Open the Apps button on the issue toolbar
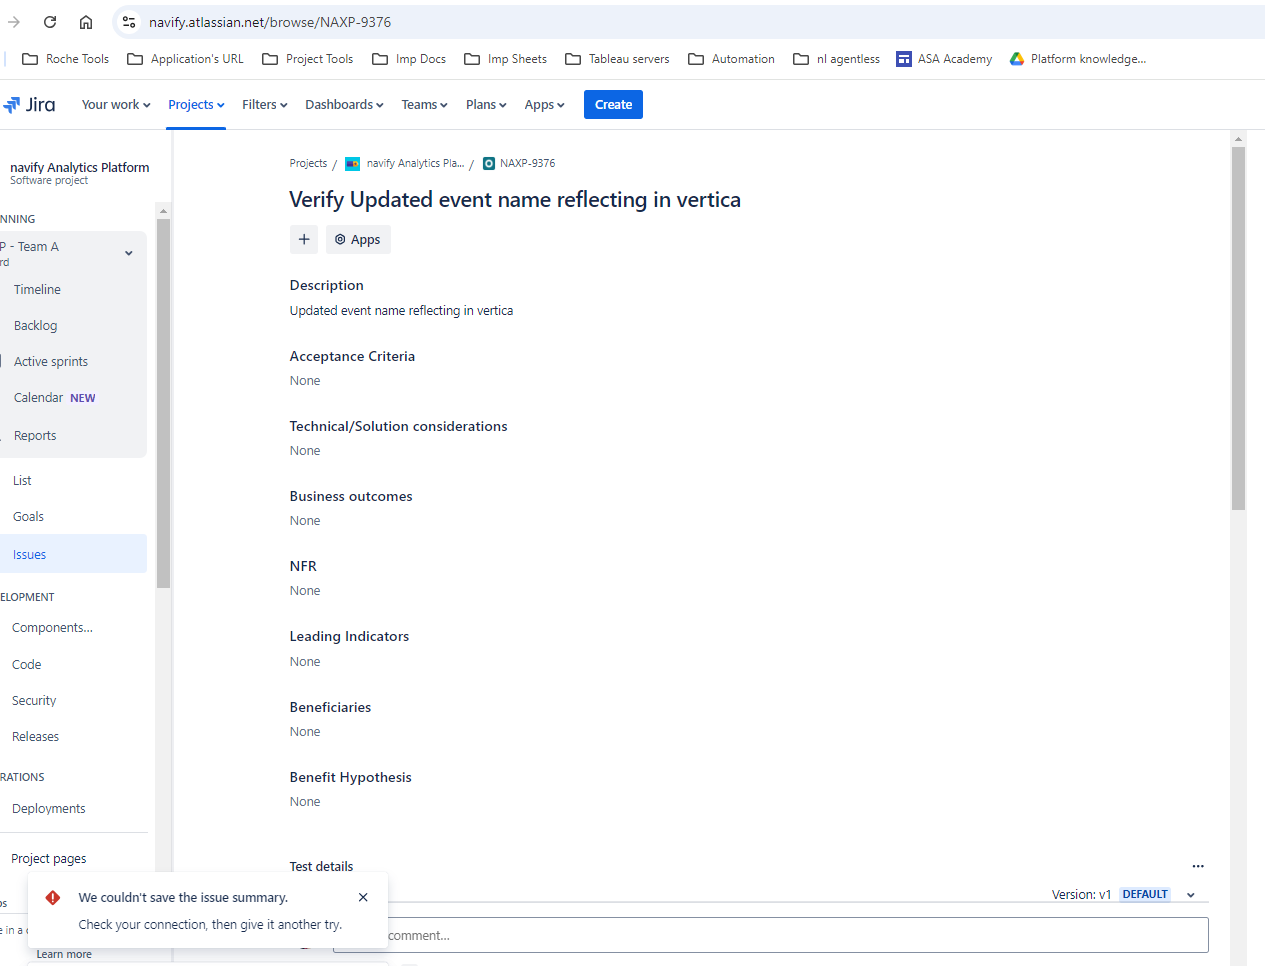 coord(357,239)
